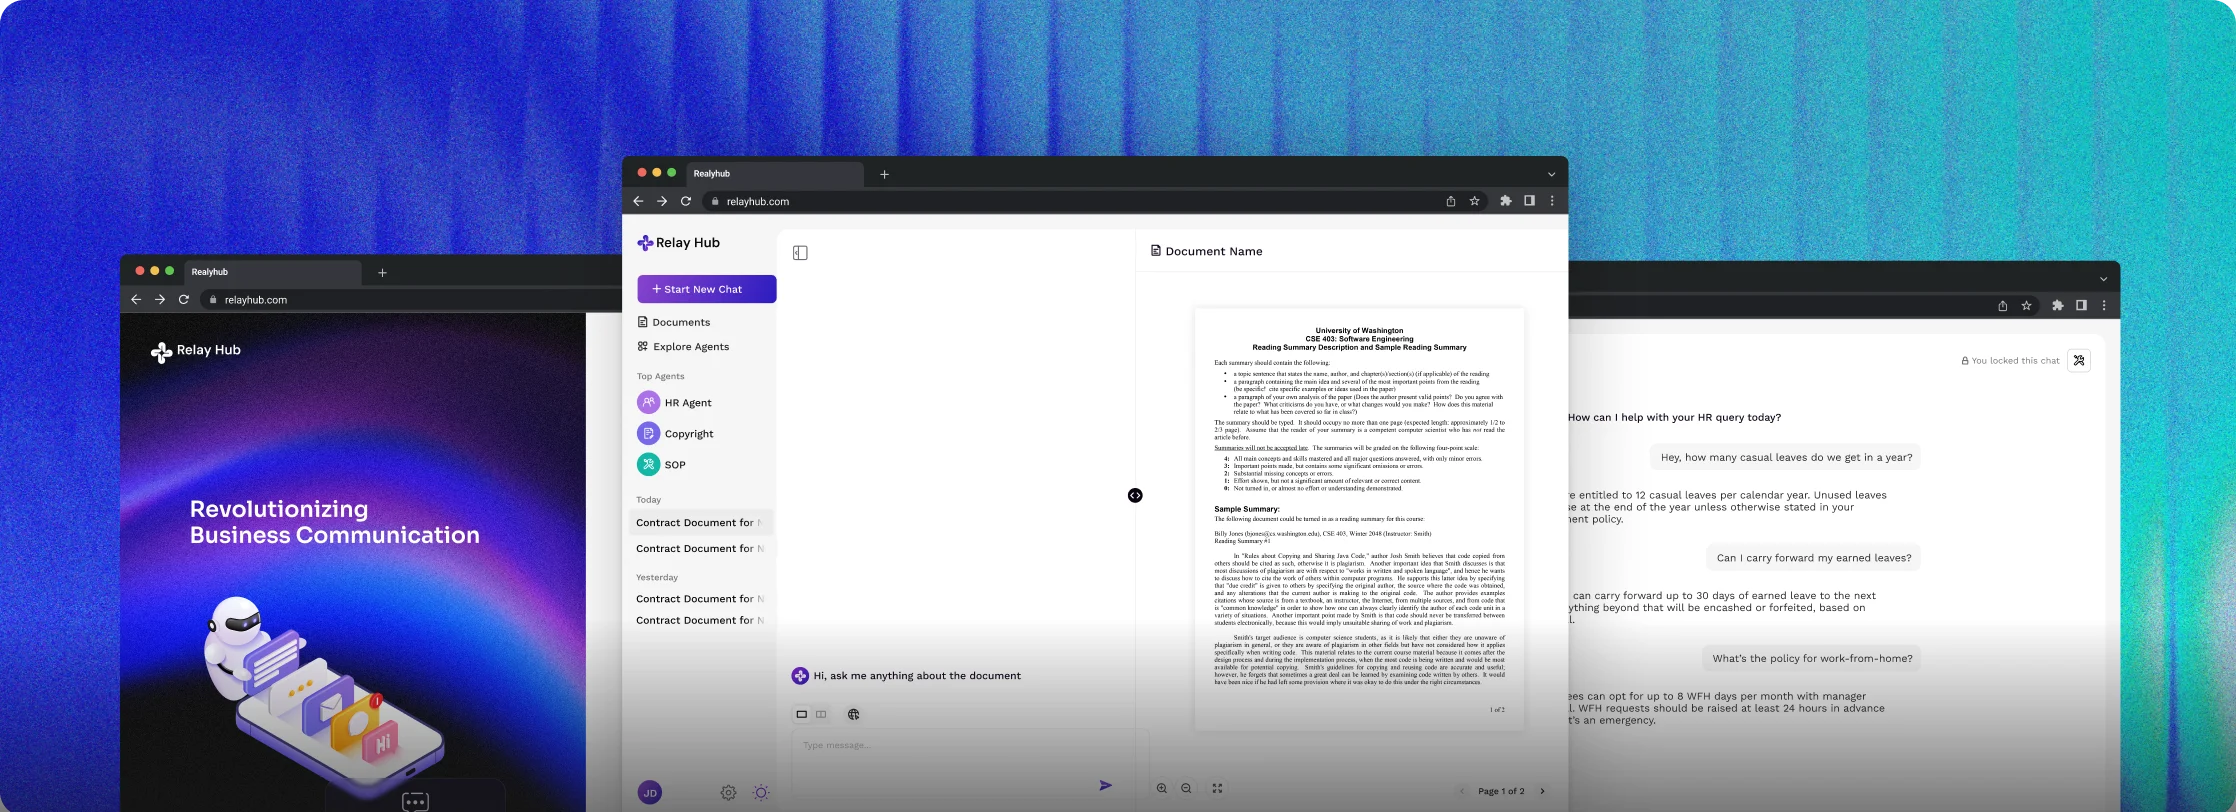Click the unlock chat icon button
Screen dimensions: 2236x812
pos(2079,361)
